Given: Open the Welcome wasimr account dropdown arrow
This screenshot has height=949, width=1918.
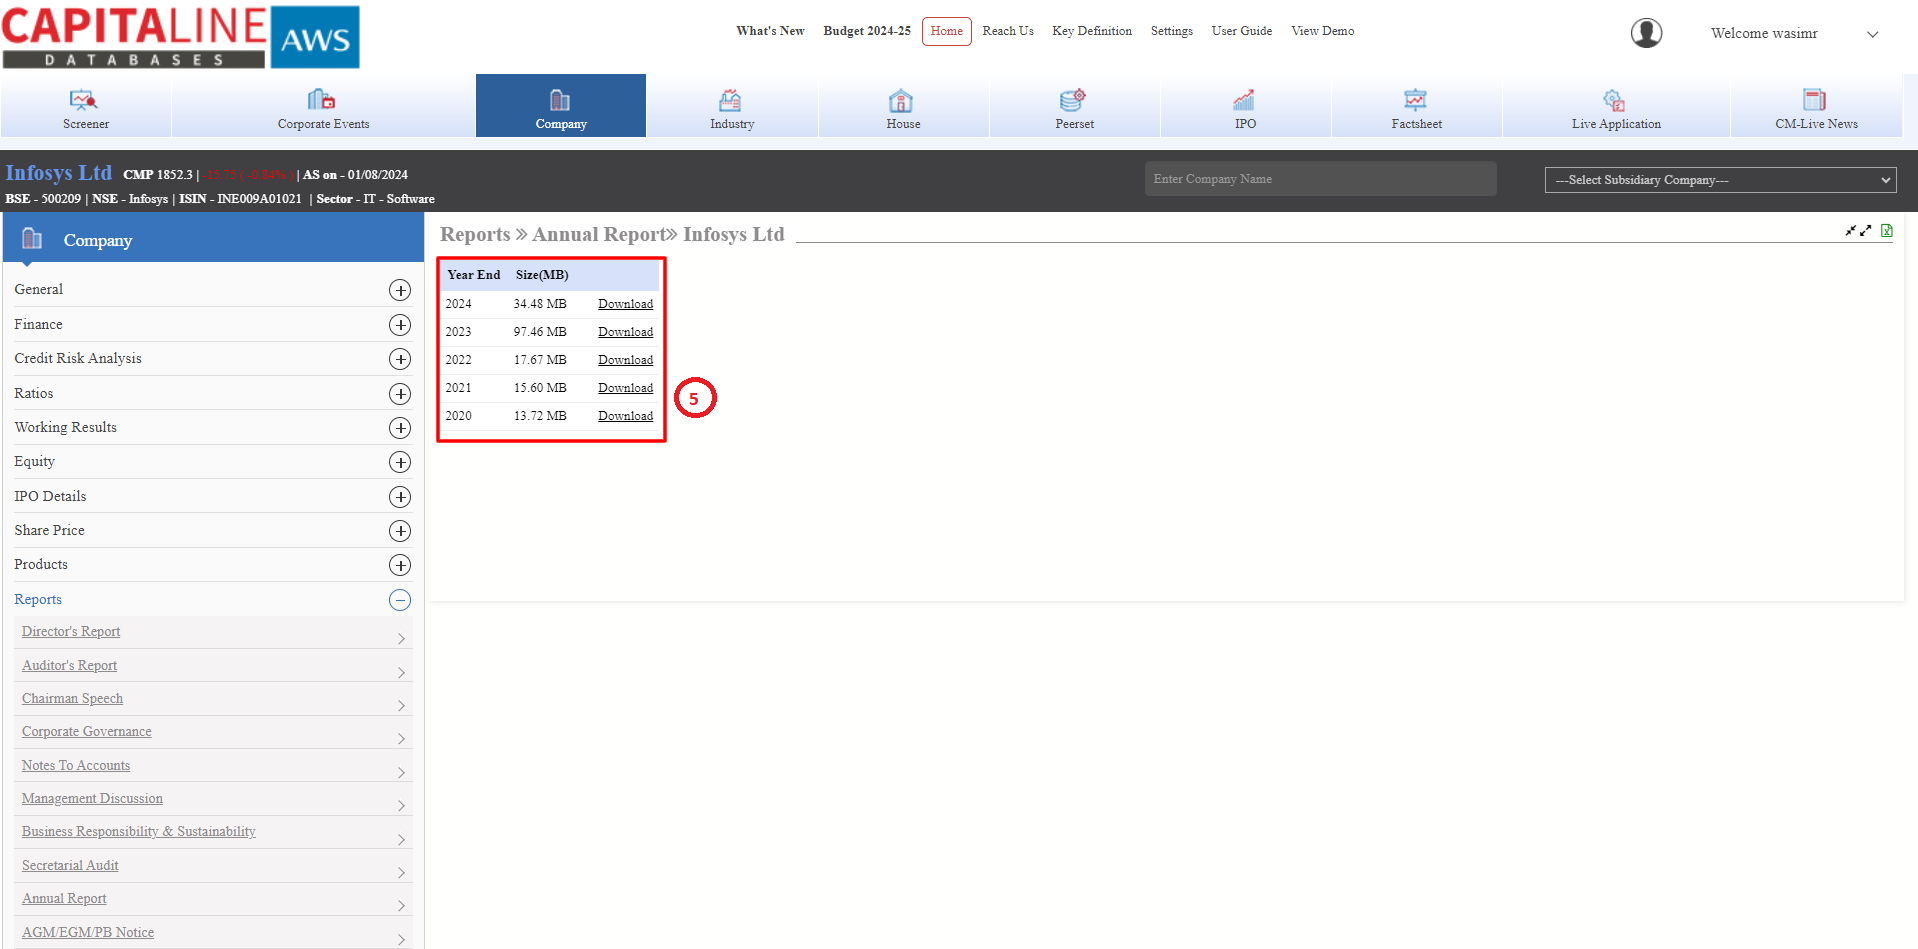Looking at the screenshot, I should (x=1872, y=34).
